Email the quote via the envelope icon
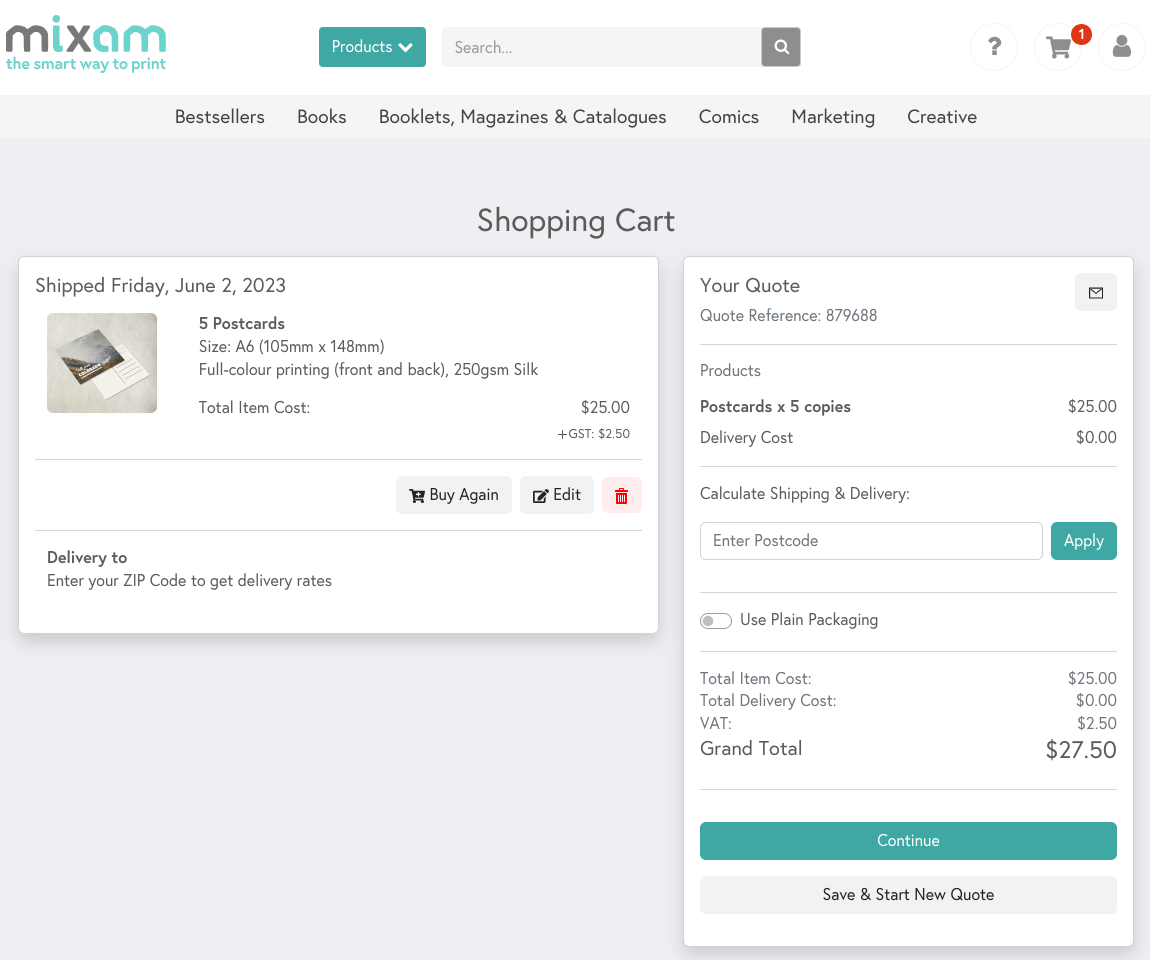Screen dimensions: 1150x960 (1096, 292)
